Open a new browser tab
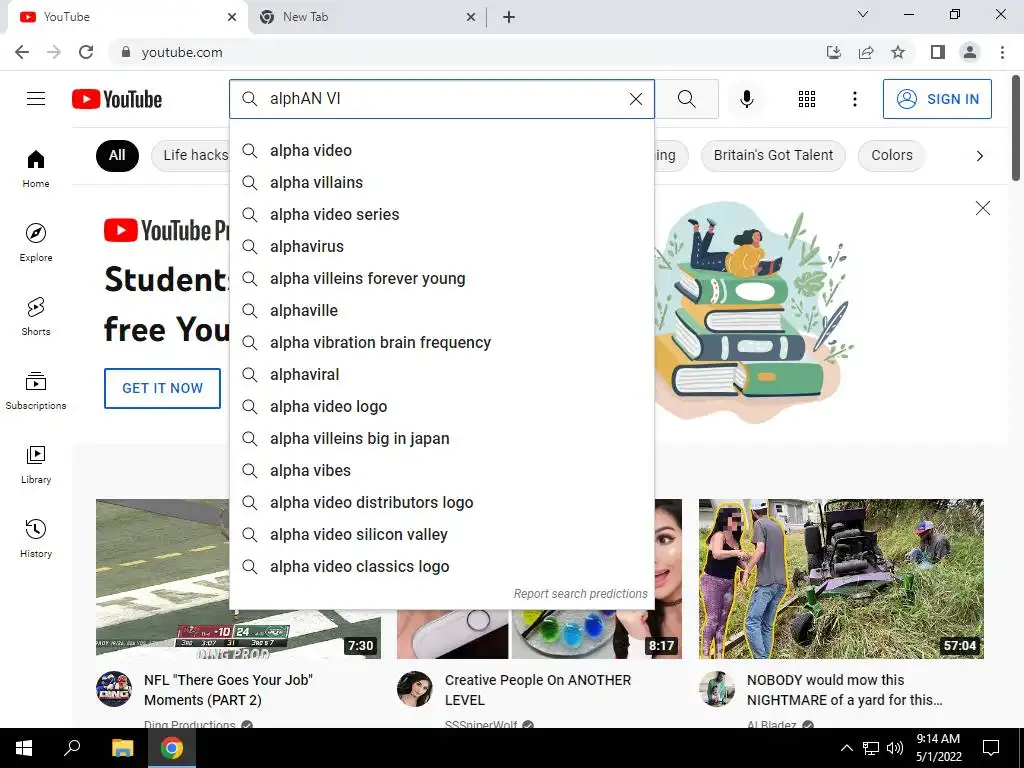This screenshot has height=768, width=1024. point(509,17)
